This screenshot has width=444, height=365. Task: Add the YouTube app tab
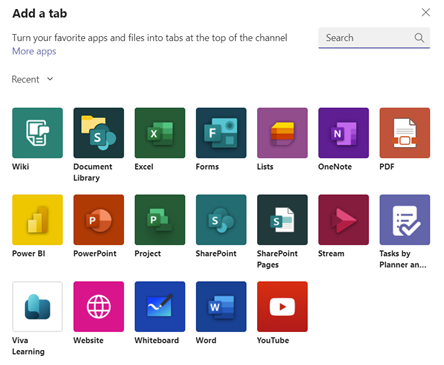coord(282,307)
